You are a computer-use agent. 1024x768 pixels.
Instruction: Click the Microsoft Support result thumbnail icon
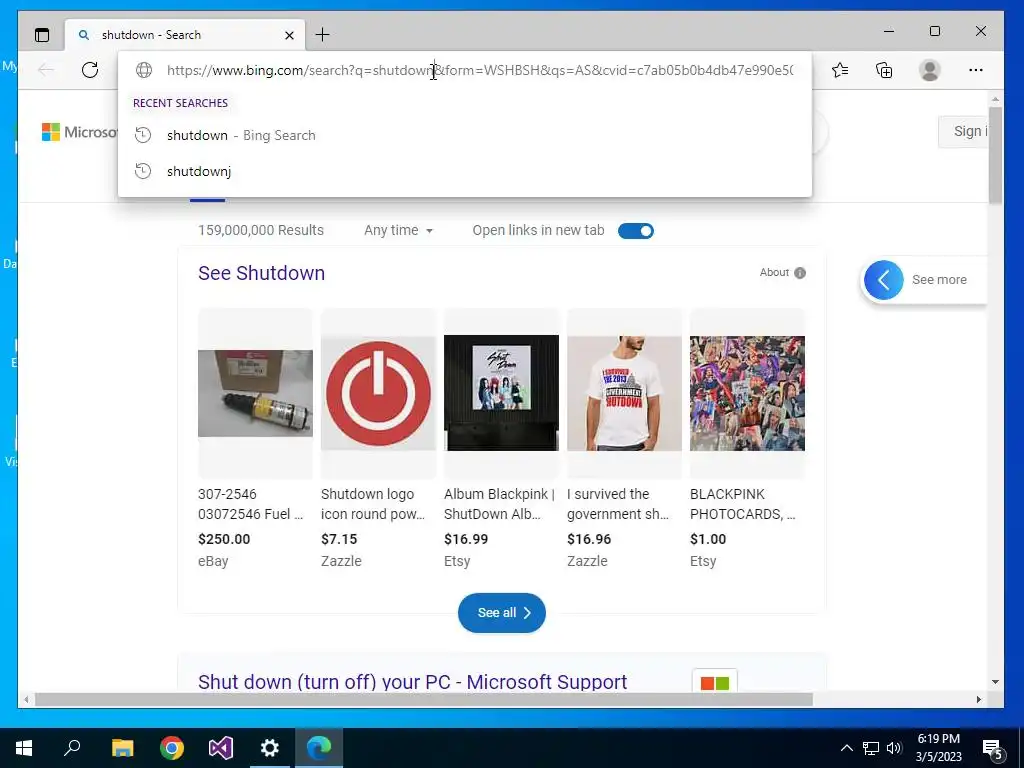click(714, 681)
